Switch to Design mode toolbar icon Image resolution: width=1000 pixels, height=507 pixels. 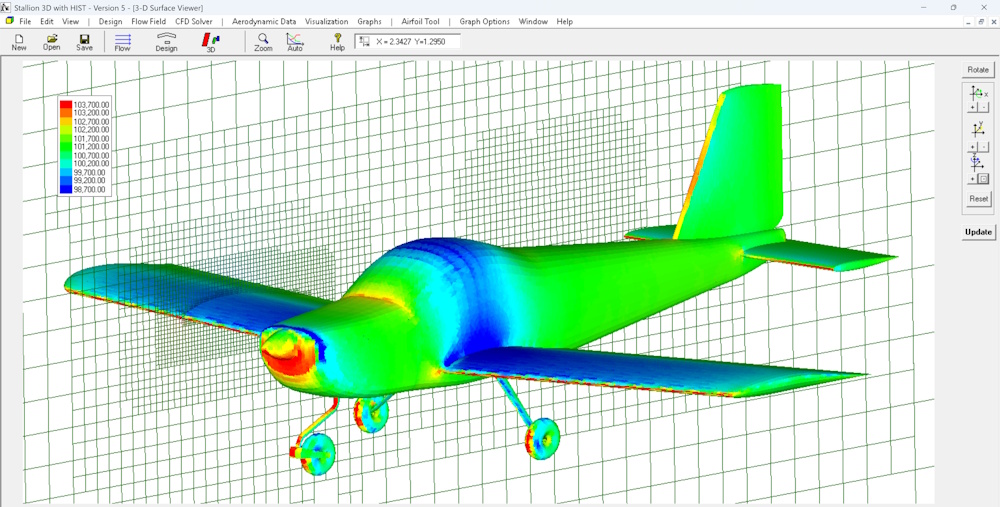[166, 43]
